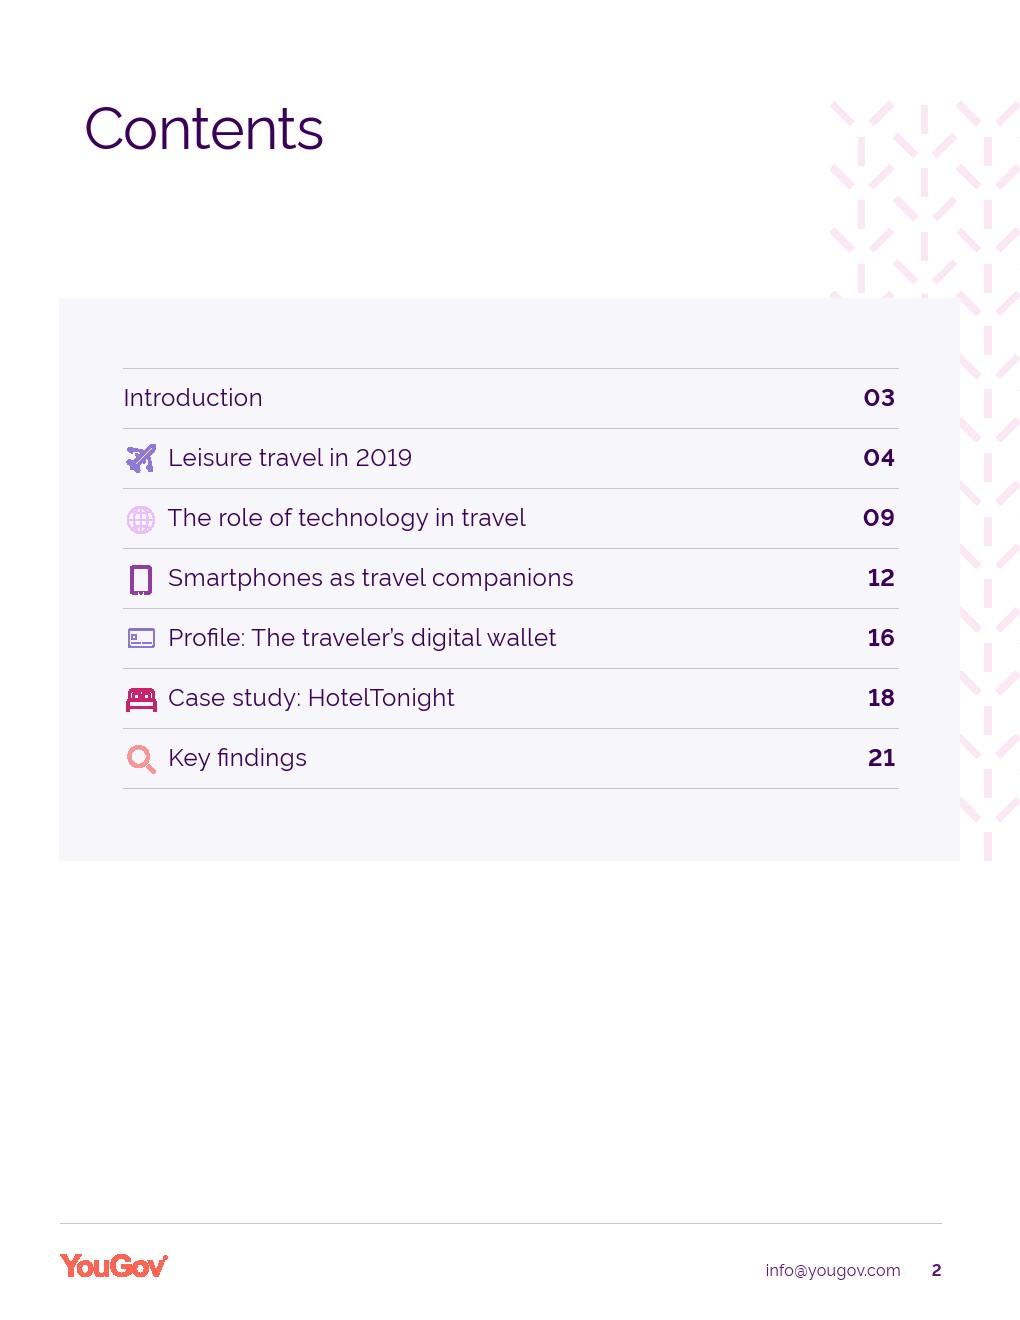Click the smartphone icon in contents list

click(141, 579)
